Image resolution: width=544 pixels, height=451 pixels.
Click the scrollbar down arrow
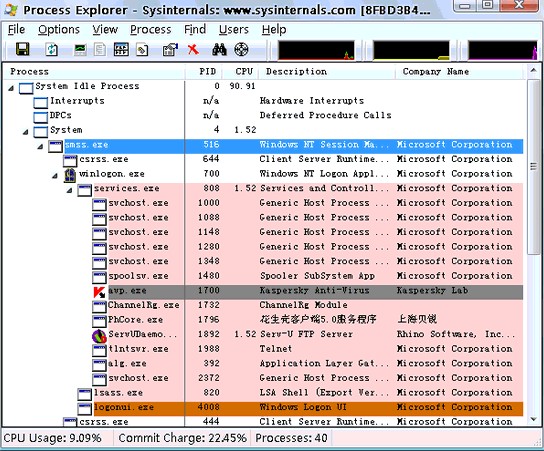click(x=534, y=419)
